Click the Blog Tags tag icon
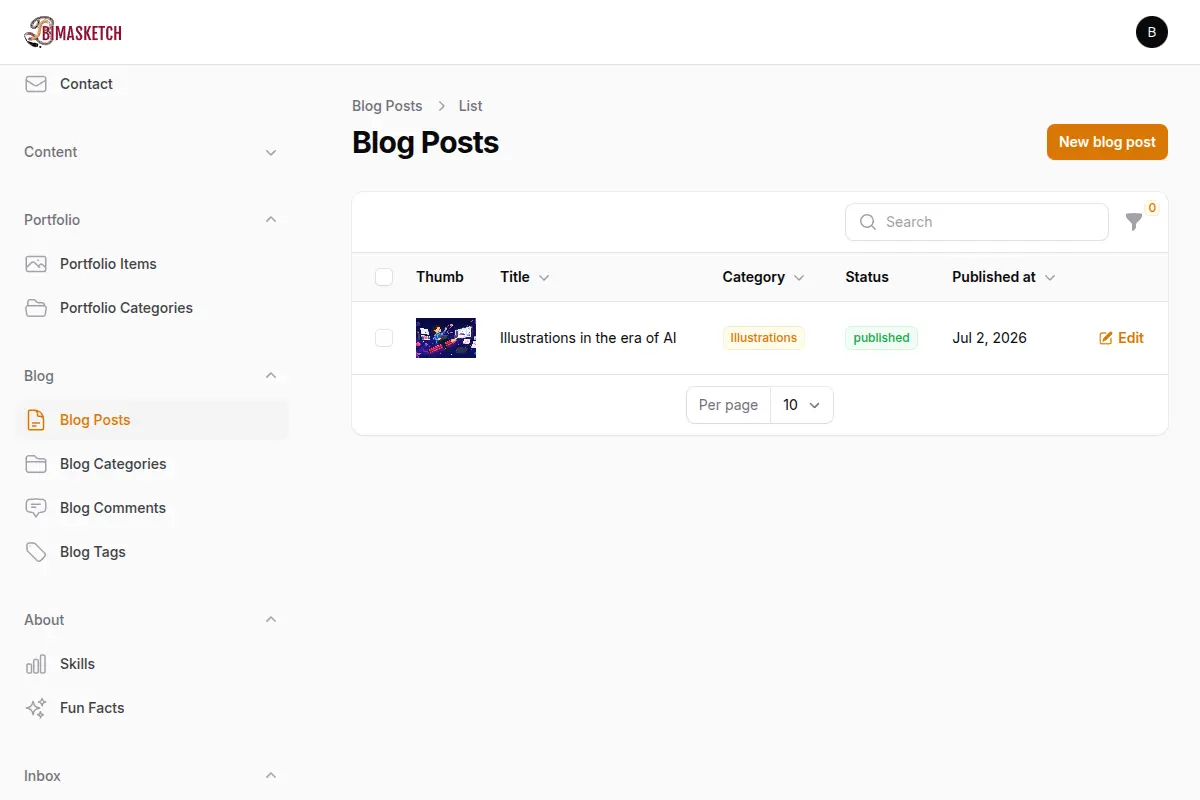This screenshot has height=800, width=1200. pos(36,552)
